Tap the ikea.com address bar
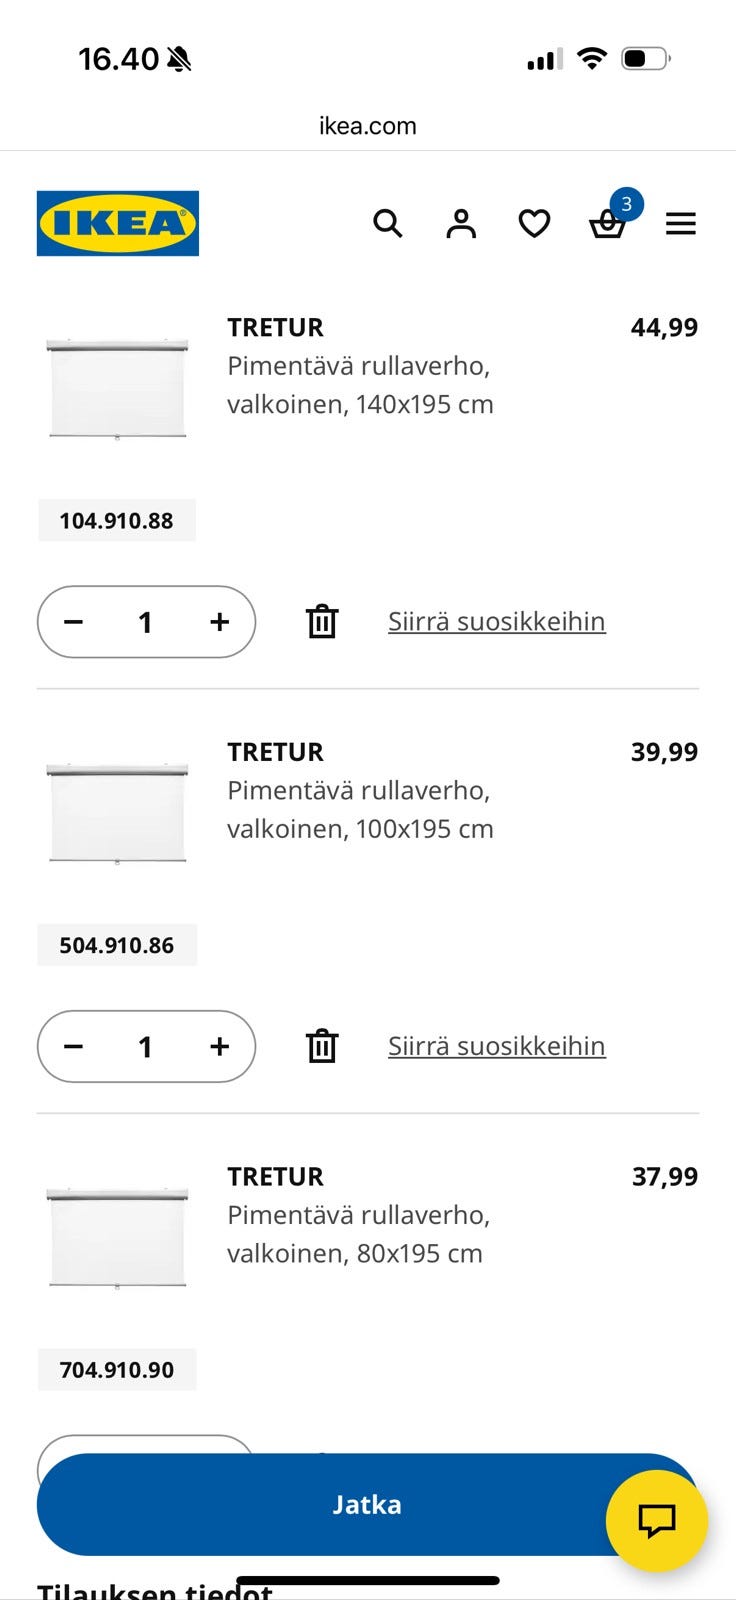Viewport: 736px width, 1600px height. click(368, 126)
